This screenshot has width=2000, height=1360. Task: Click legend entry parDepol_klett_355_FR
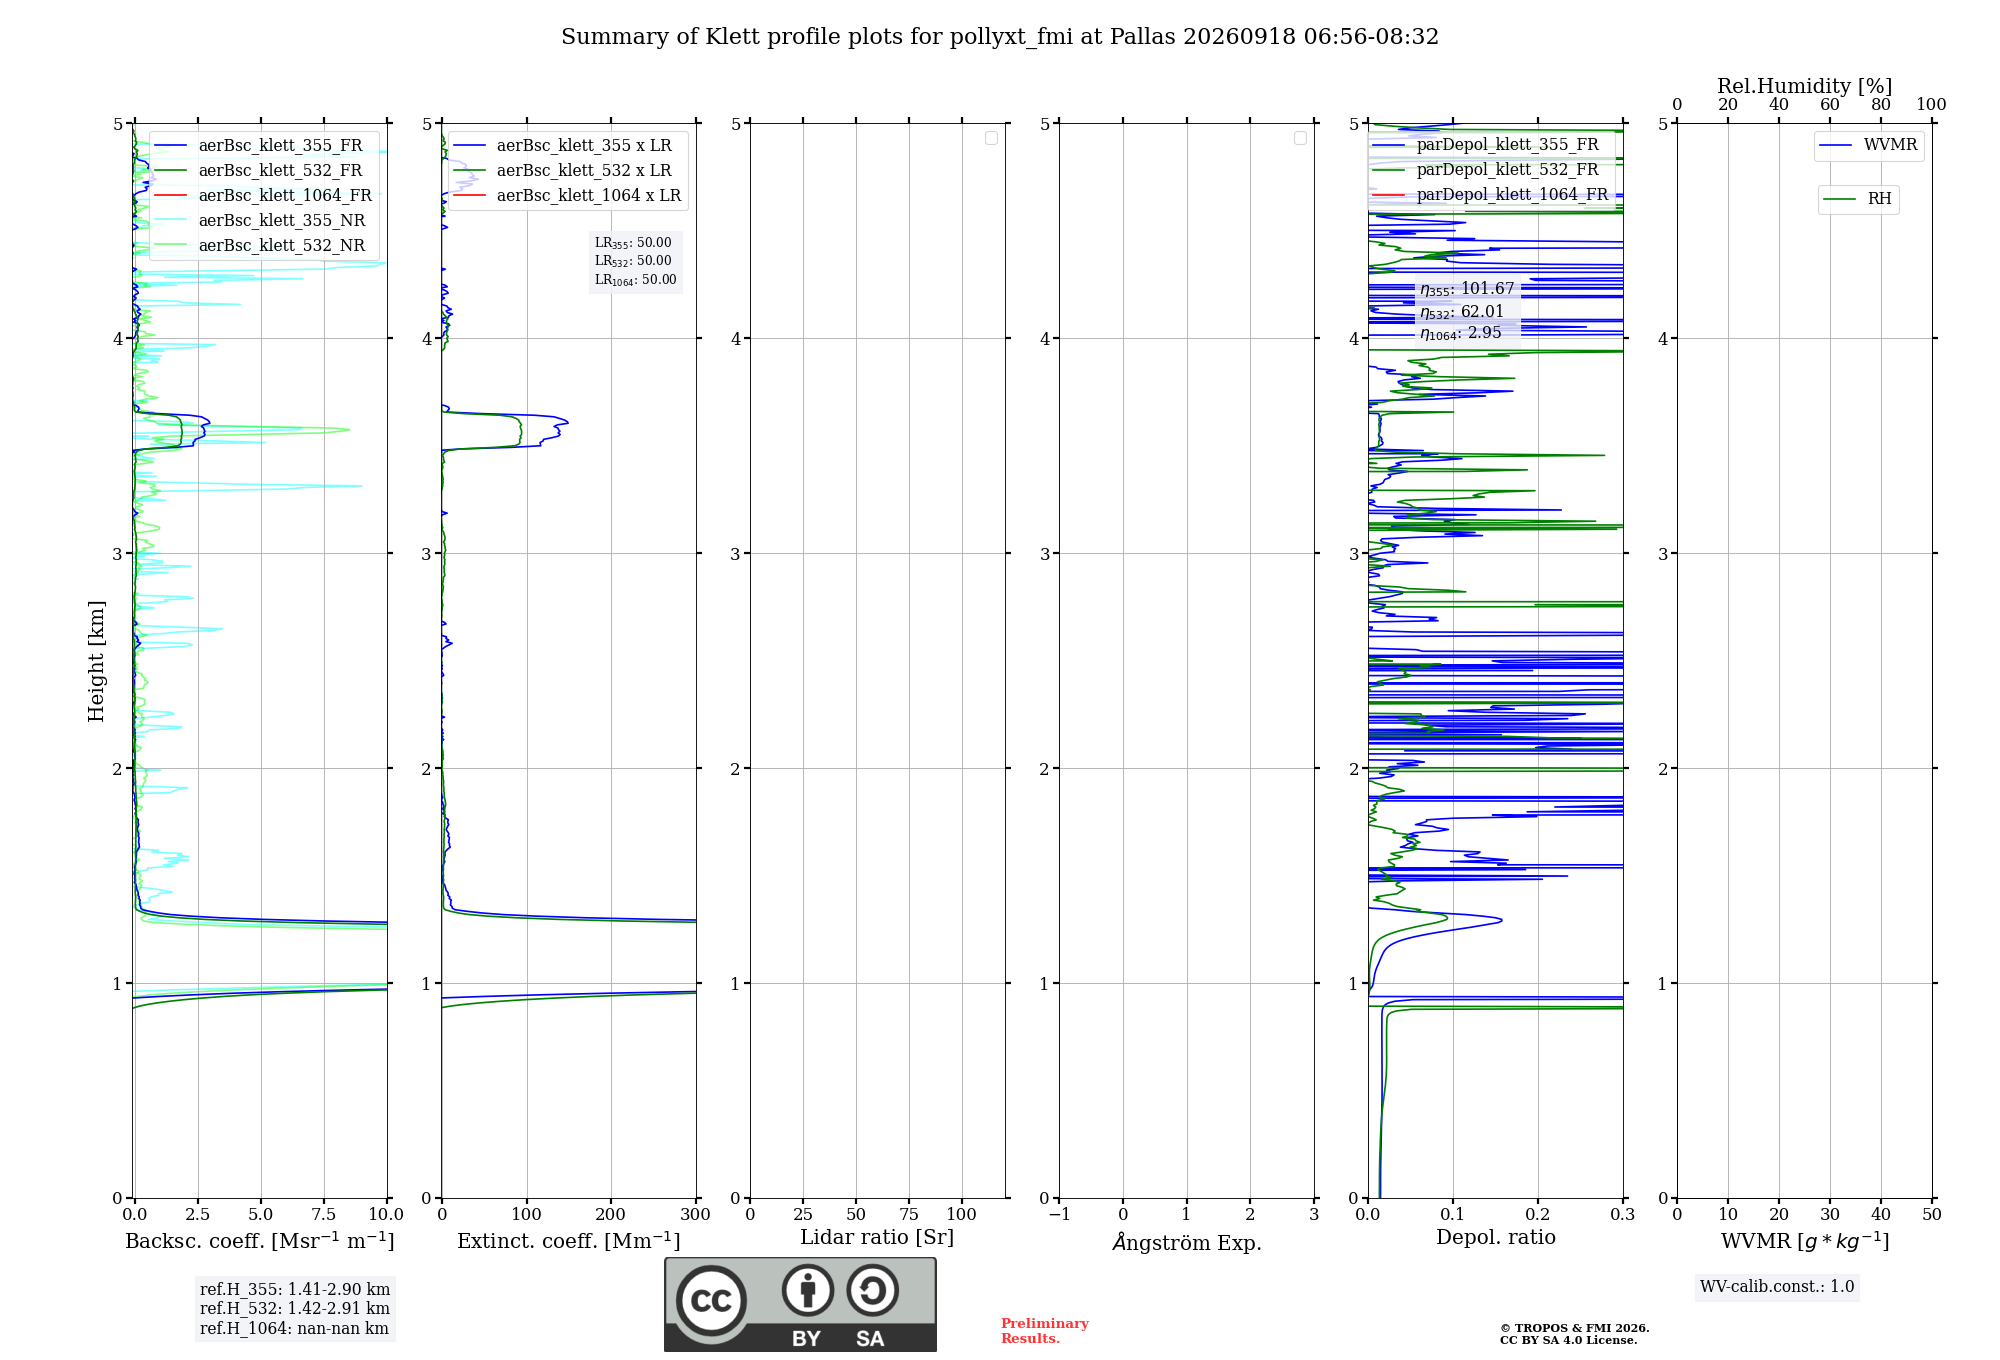pos(1490,144)
